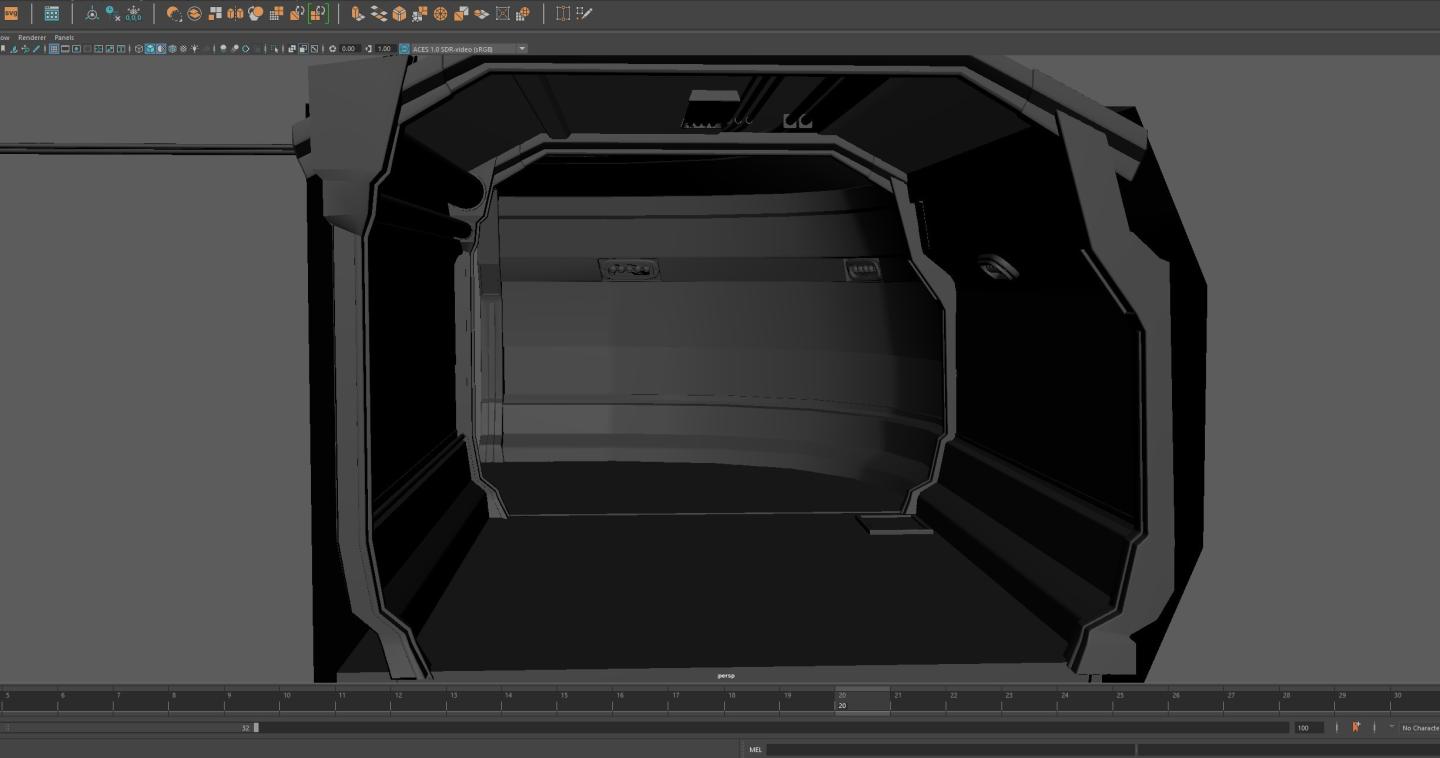The width and height of the screenshot is (1440, 758).
Task: Click the grease pencil icon in panel toolbar
Action: pos(36,48)
